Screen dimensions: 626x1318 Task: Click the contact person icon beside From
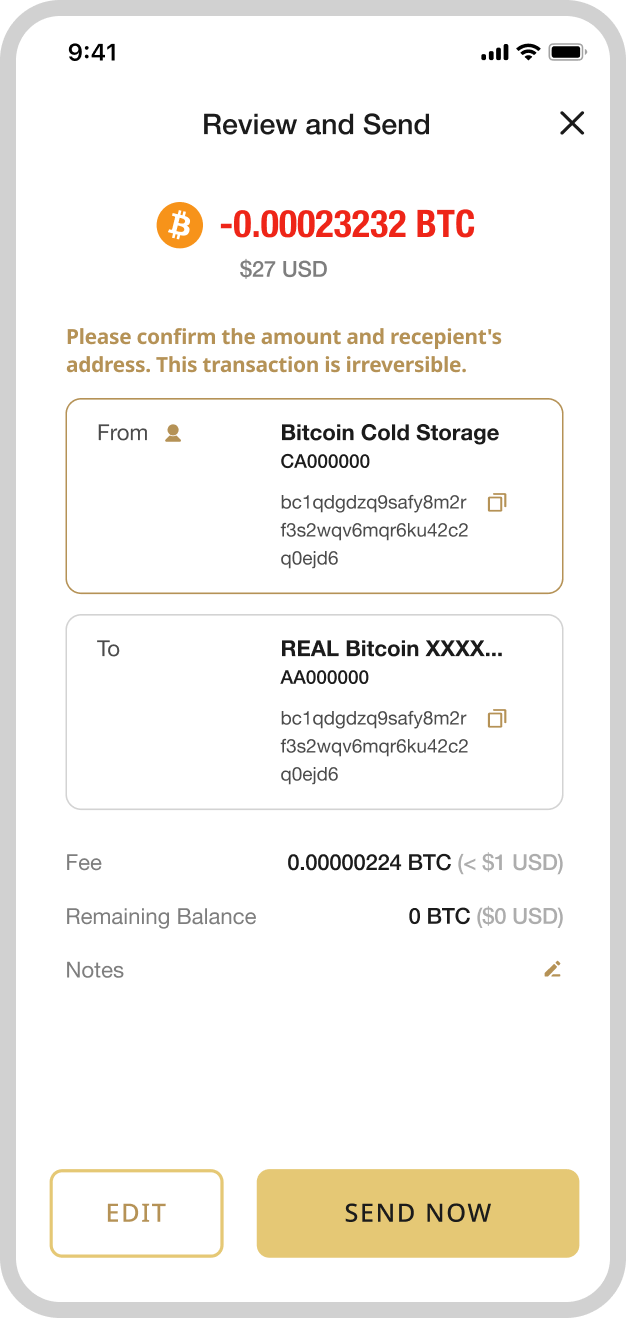click(174, 432)
